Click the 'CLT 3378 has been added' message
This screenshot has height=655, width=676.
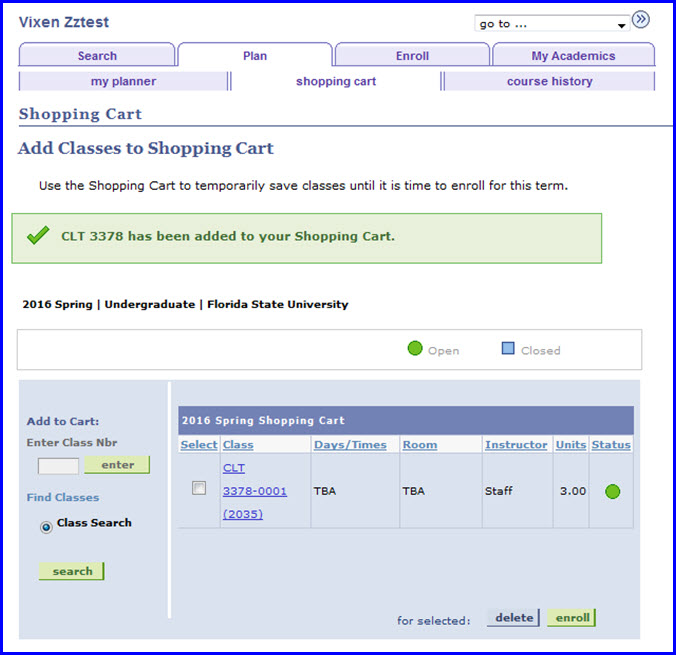228,236
